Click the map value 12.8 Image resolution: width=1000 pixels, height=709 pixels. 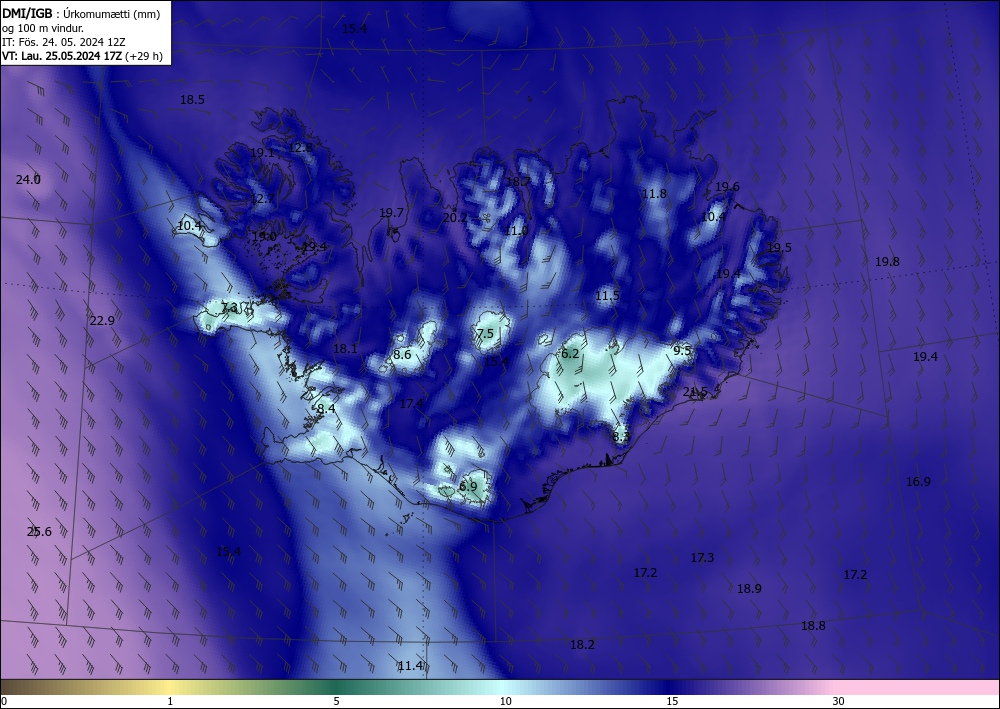click(x=301, y=148)
